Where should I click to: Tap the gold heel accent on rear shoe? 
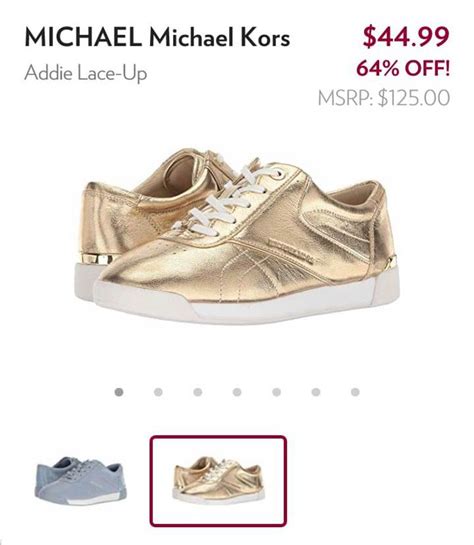tap(97, 259)
